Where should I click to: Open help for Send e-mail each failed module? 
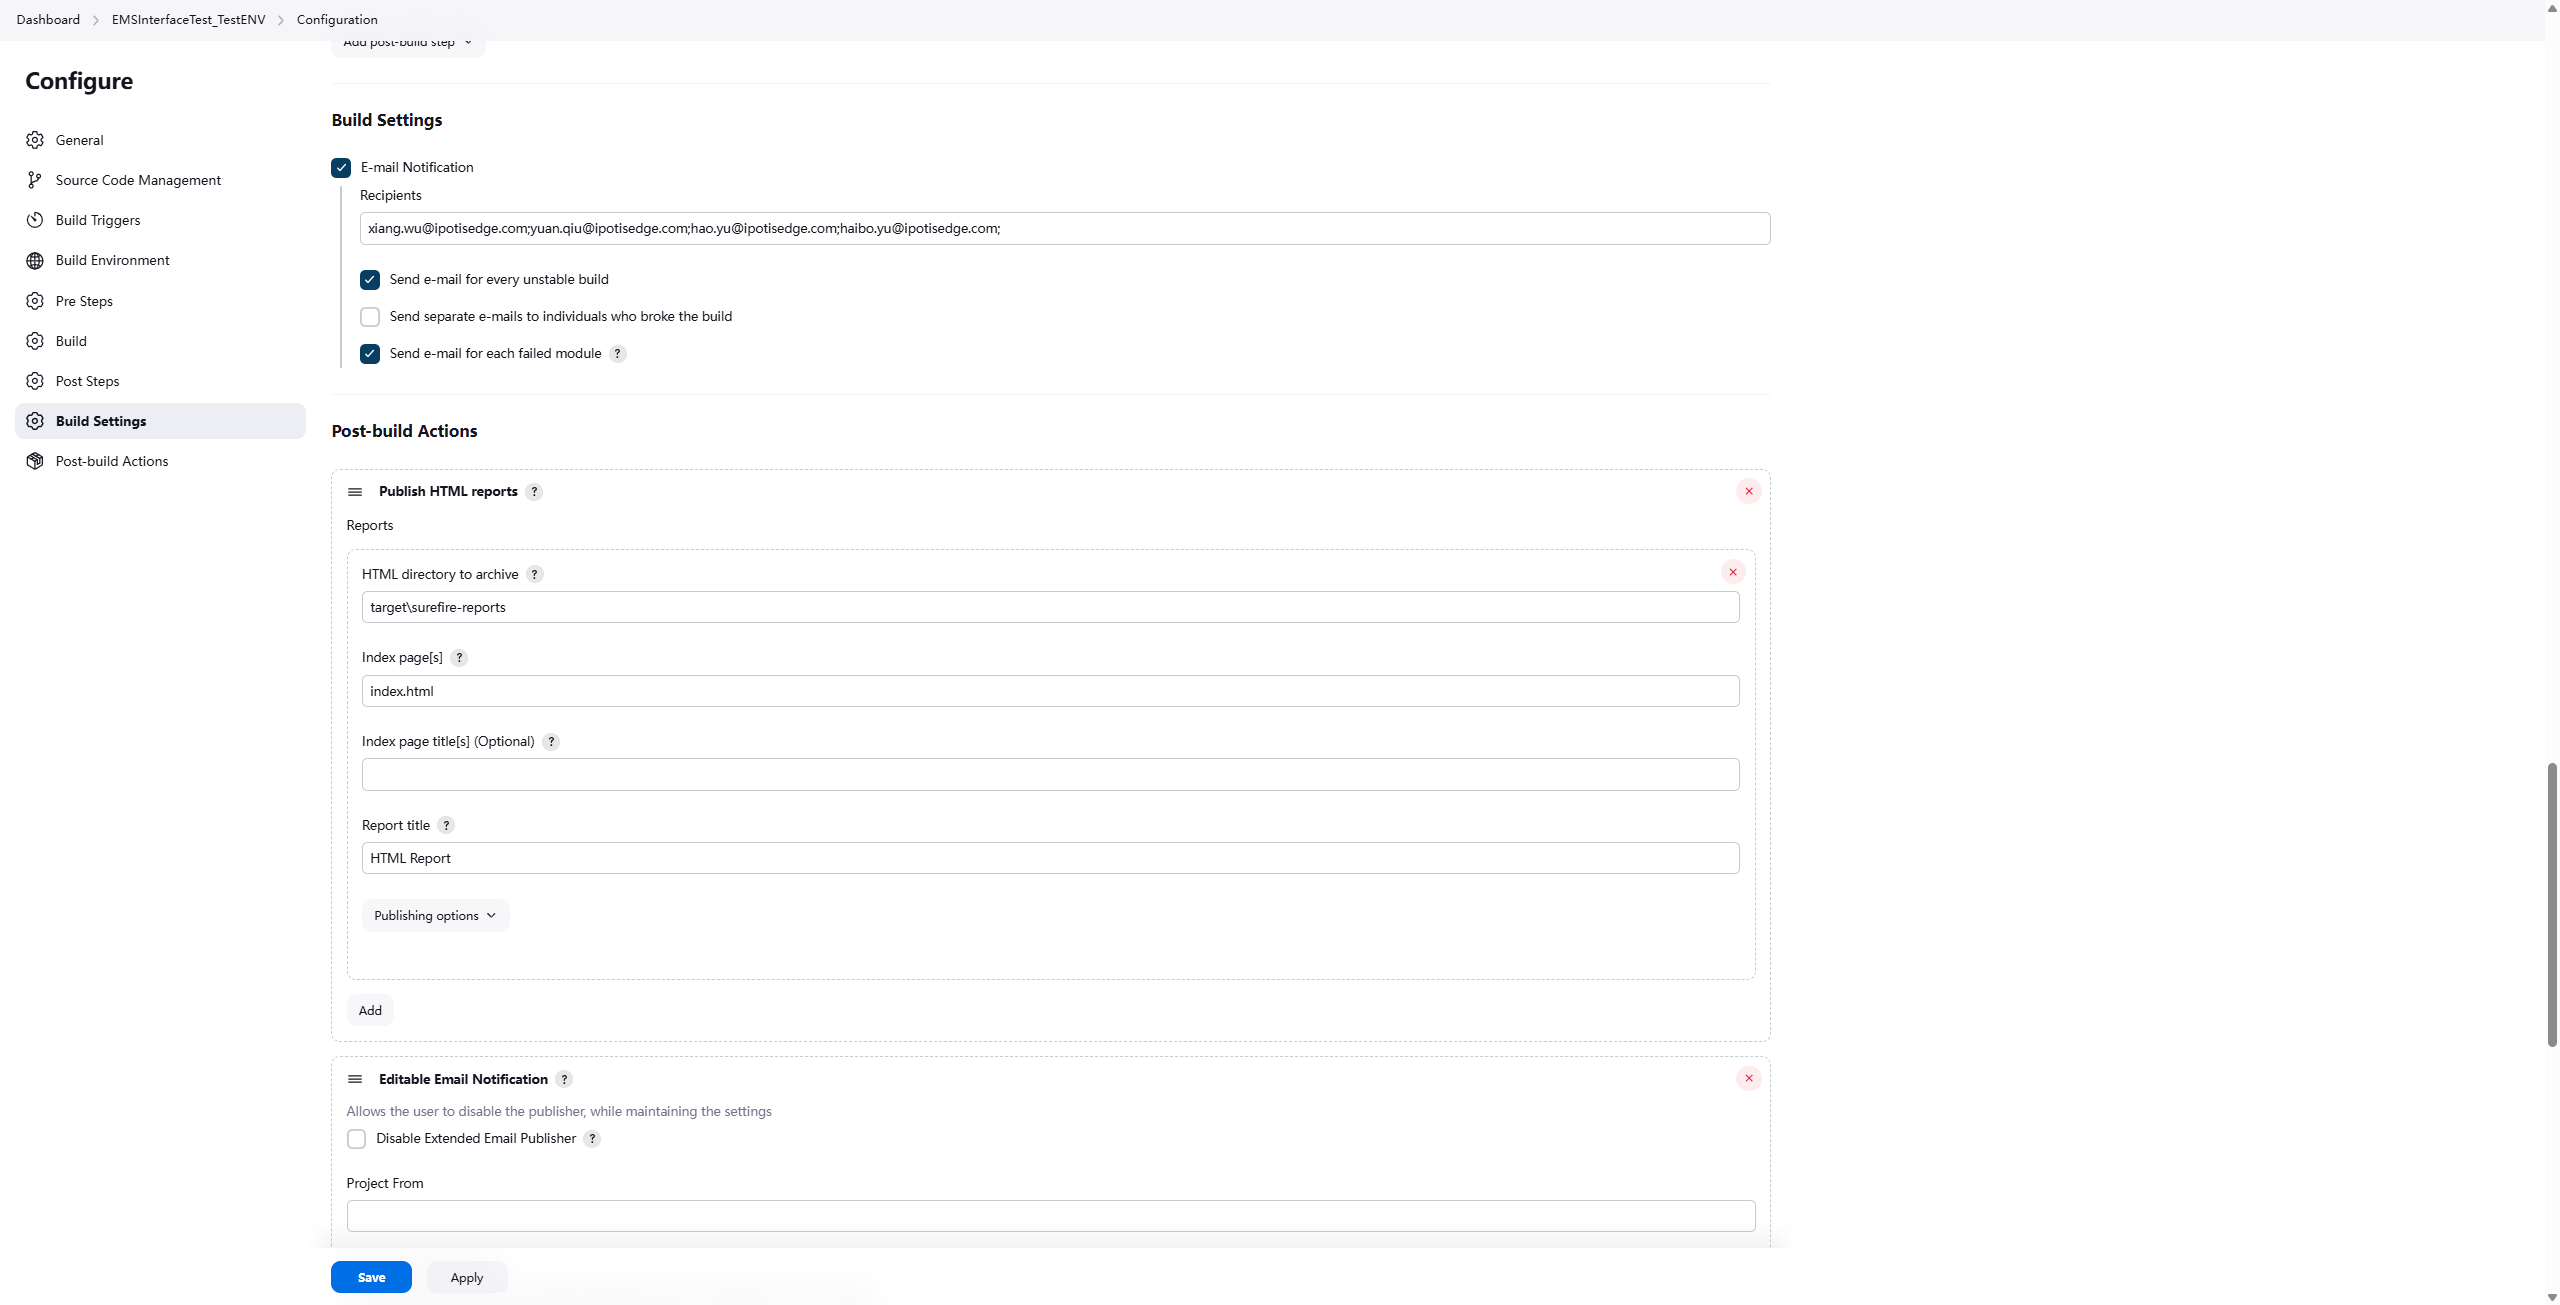click(618, 354)
